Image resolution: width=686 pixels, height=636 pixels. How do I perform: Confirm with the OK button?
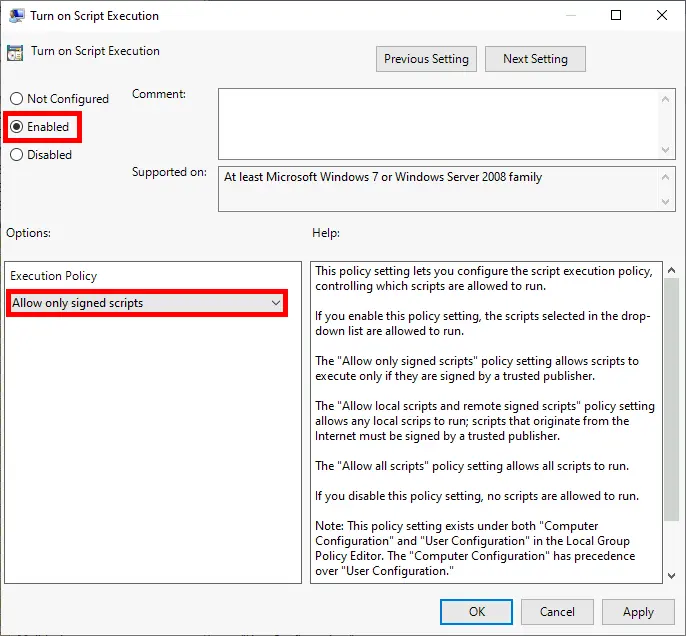click(x=476, y=612)
